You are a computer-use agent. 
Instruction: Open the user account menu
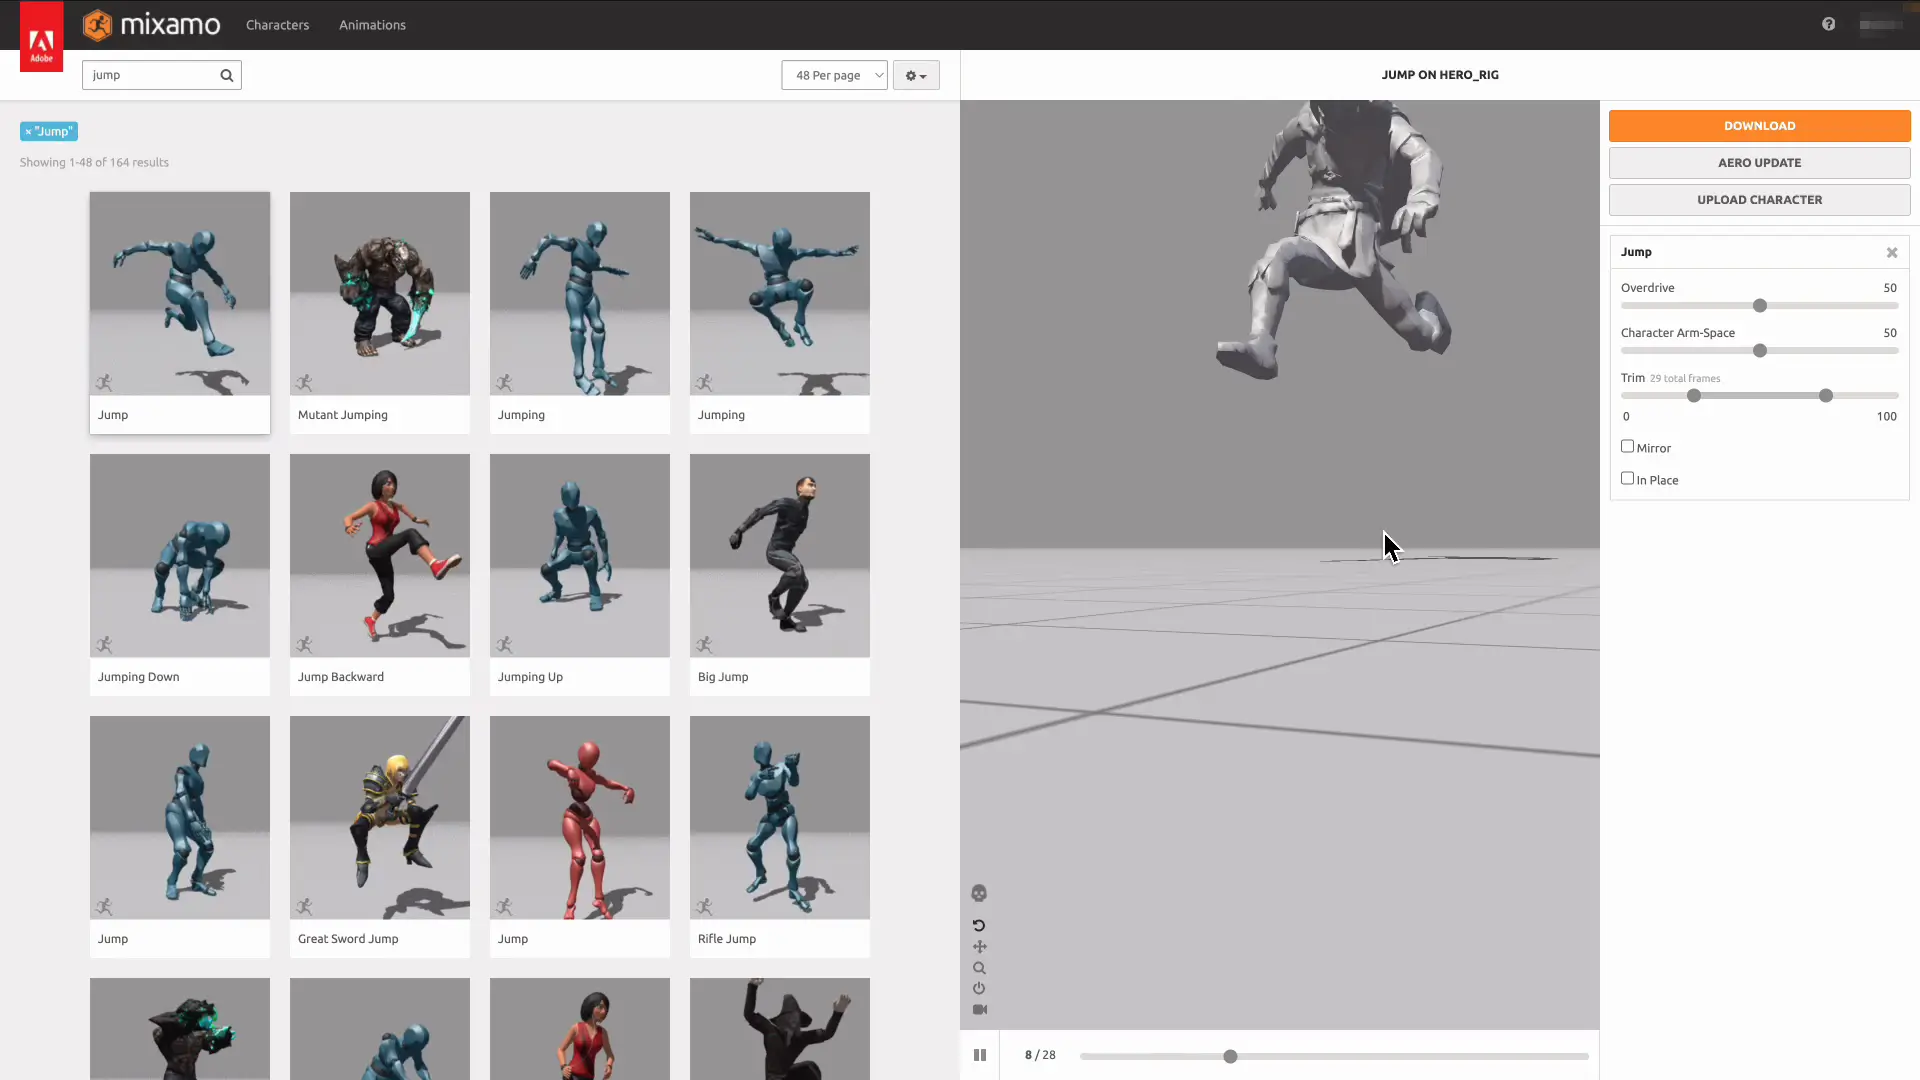1880,24
